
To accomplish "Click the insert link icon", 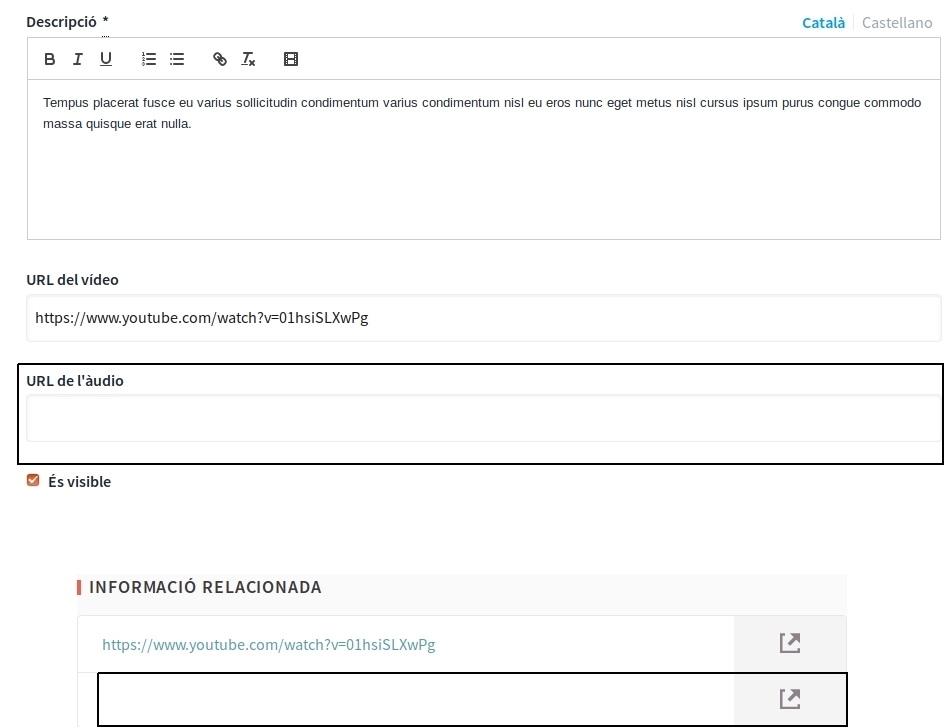I will point(220,60).
